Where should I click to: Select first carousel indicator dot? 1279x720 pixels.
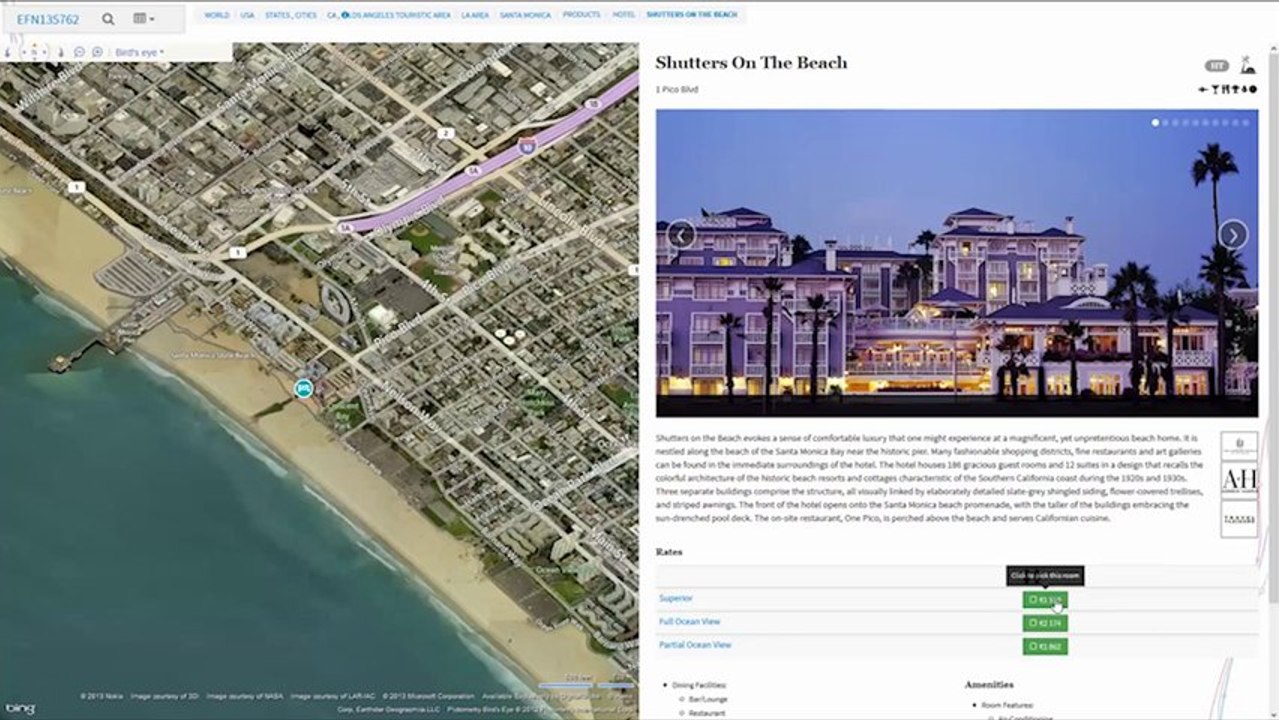(x=1155, y=123)
